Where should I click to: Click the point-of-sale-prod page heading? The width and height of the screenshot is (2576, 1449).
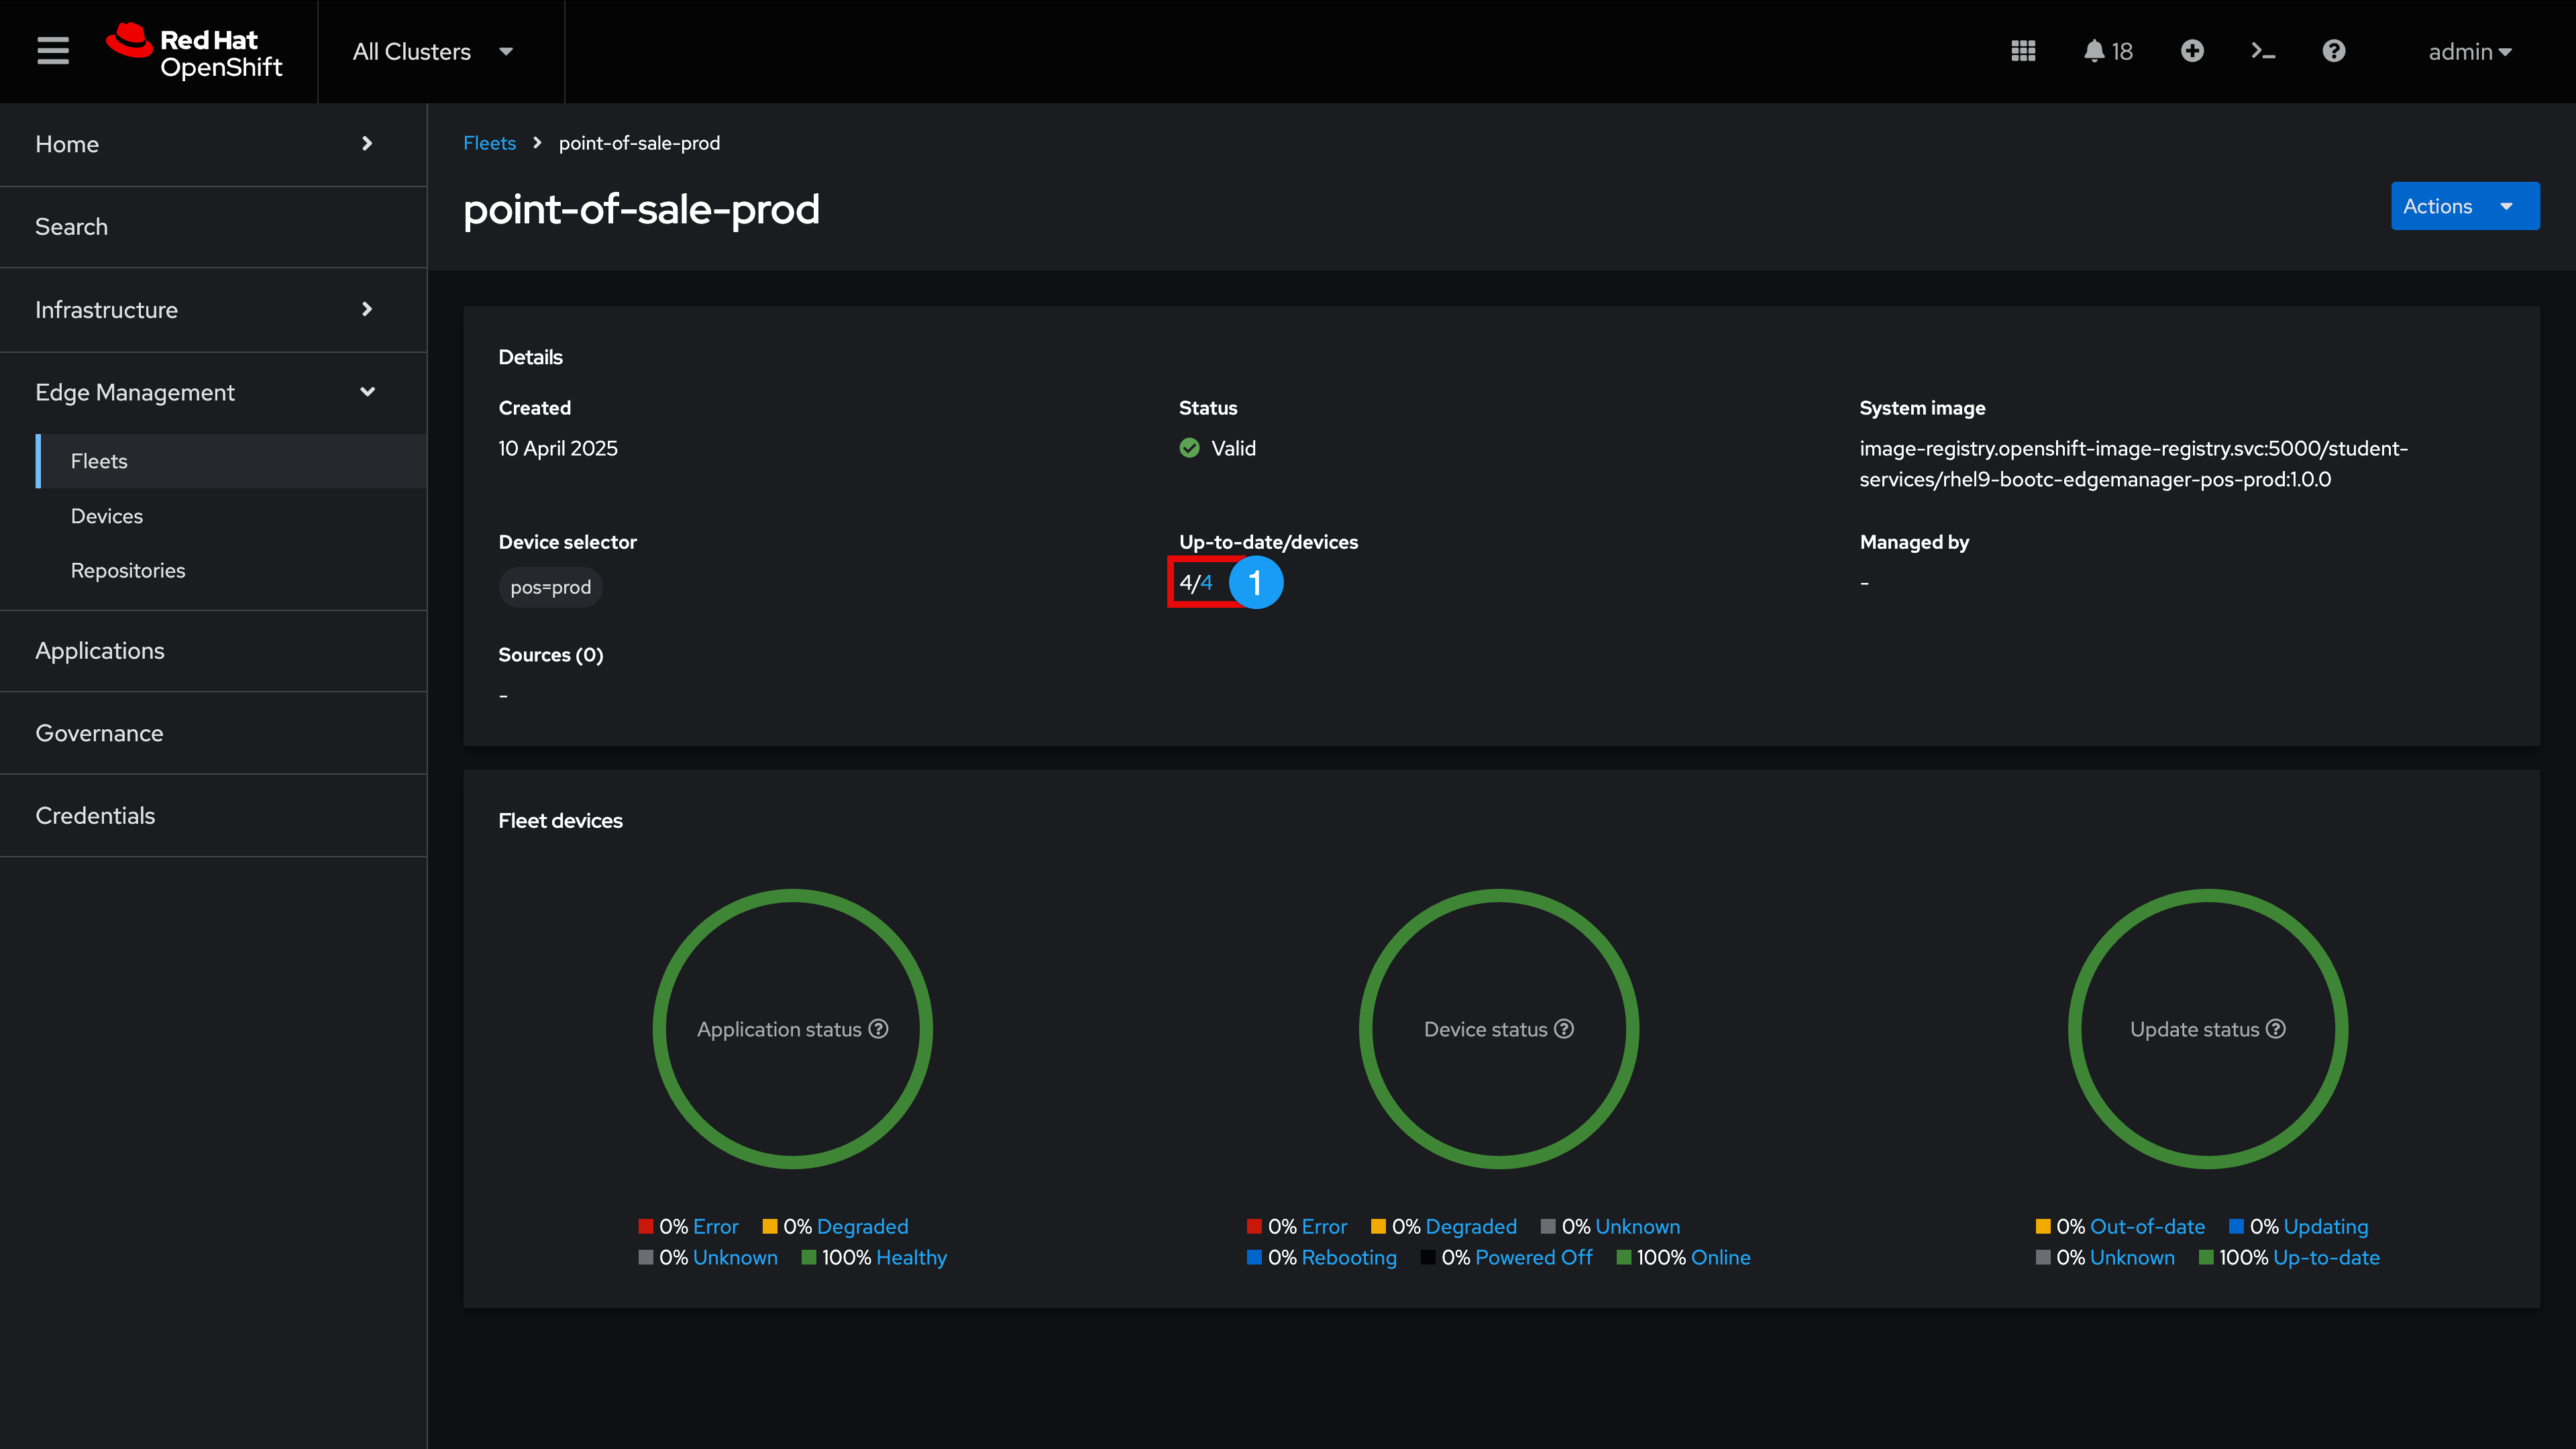click(641, 209)
